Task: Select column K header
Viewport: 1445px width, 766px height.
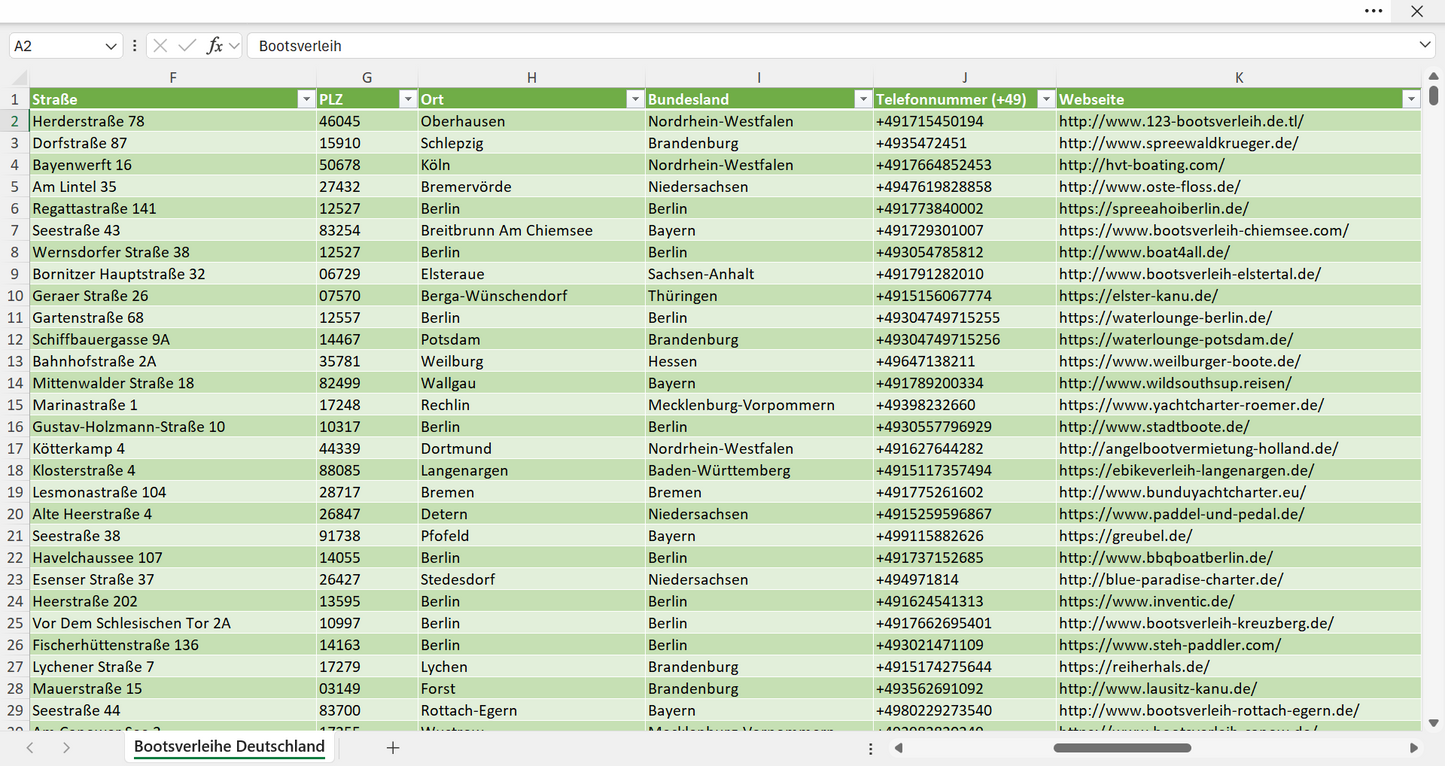Action: (1239, 78)
